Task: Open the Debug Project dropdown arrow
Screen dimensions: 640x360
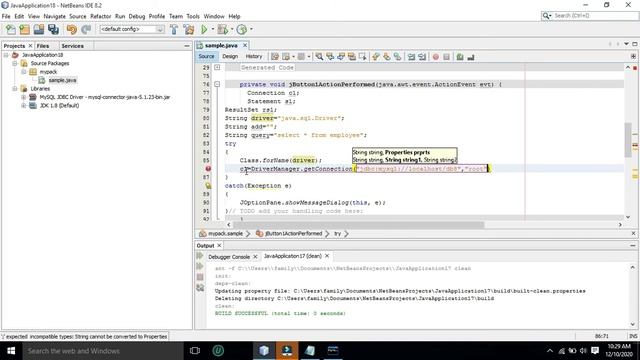Action: 232,29
